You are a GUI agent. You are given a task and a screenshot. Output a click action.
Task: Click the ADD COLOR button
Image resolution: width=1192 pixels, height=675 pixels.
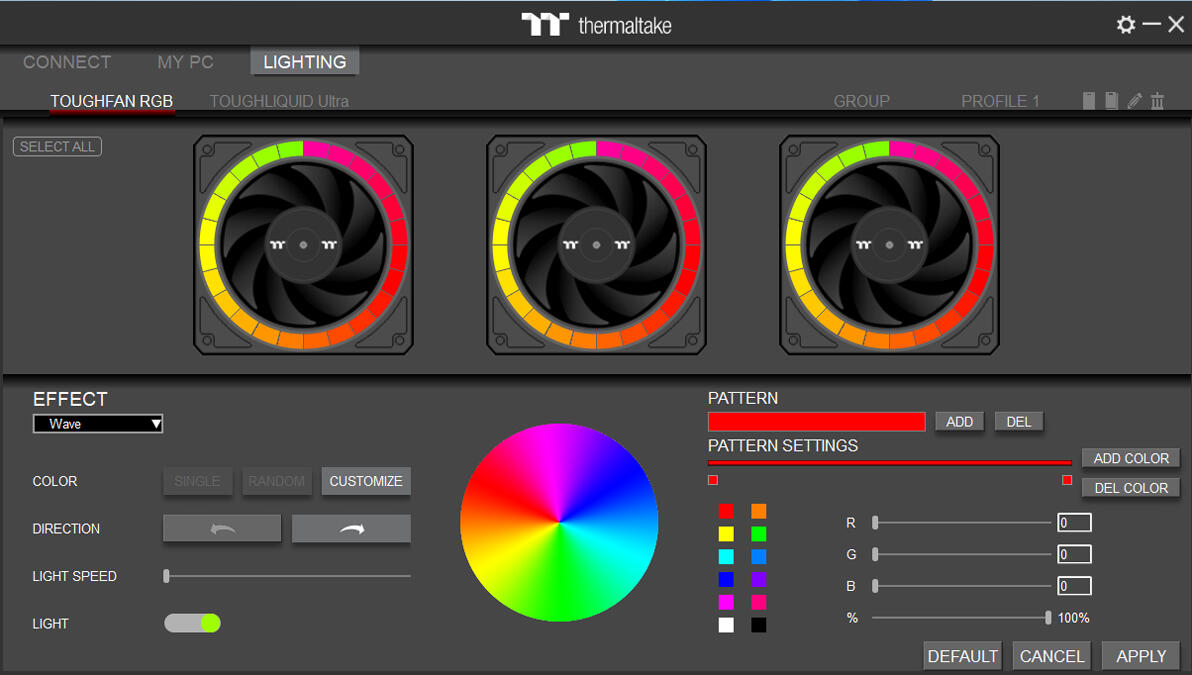click(x=1131, y=458)
